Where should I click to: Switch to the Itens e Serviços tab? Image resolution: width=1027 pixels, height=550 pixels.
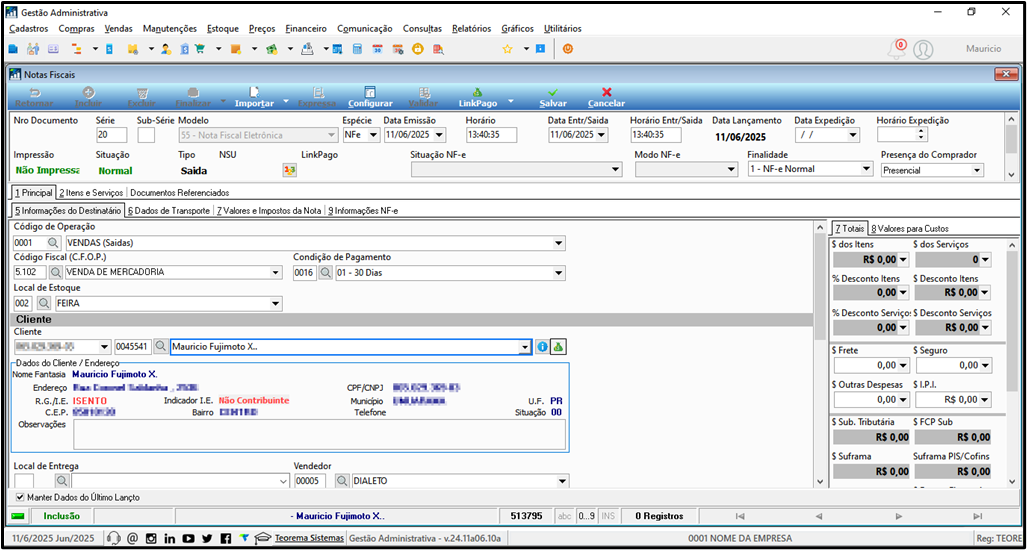click(90, 193)
